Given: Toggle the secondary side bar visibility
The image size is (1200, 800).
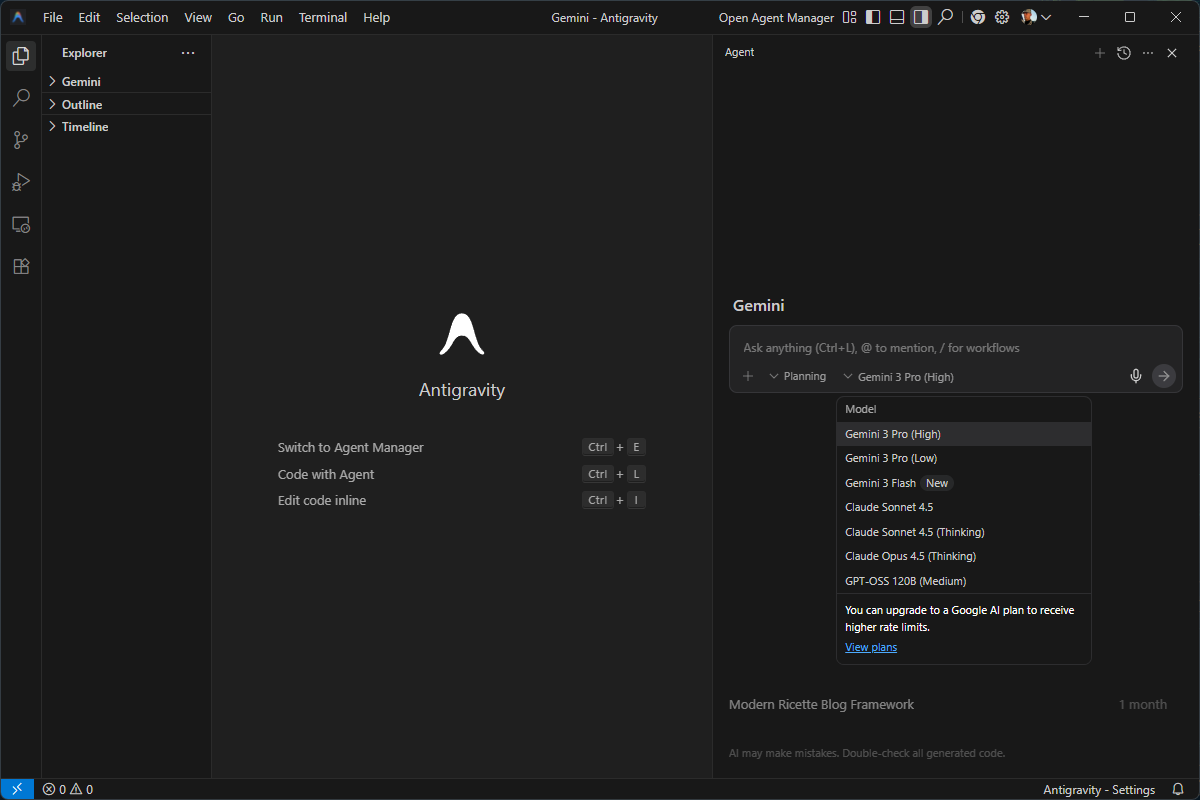Looking at the screenshot, I should [921, 17].
